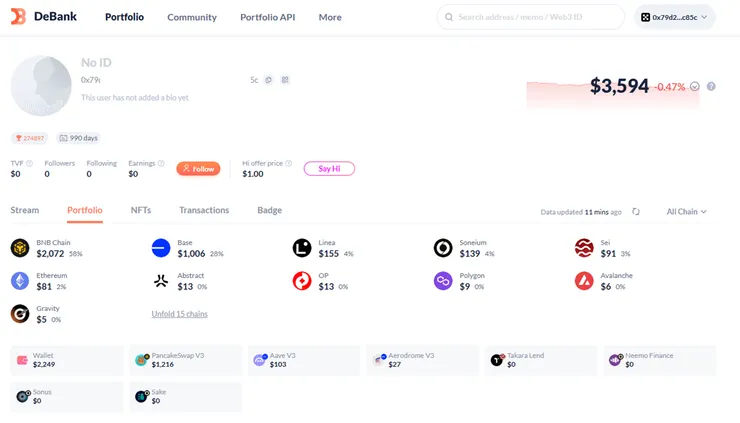This screenshot has width=740, height=423.
Task: Expand the balance change dropdown arrow
Action: (695, 86)
